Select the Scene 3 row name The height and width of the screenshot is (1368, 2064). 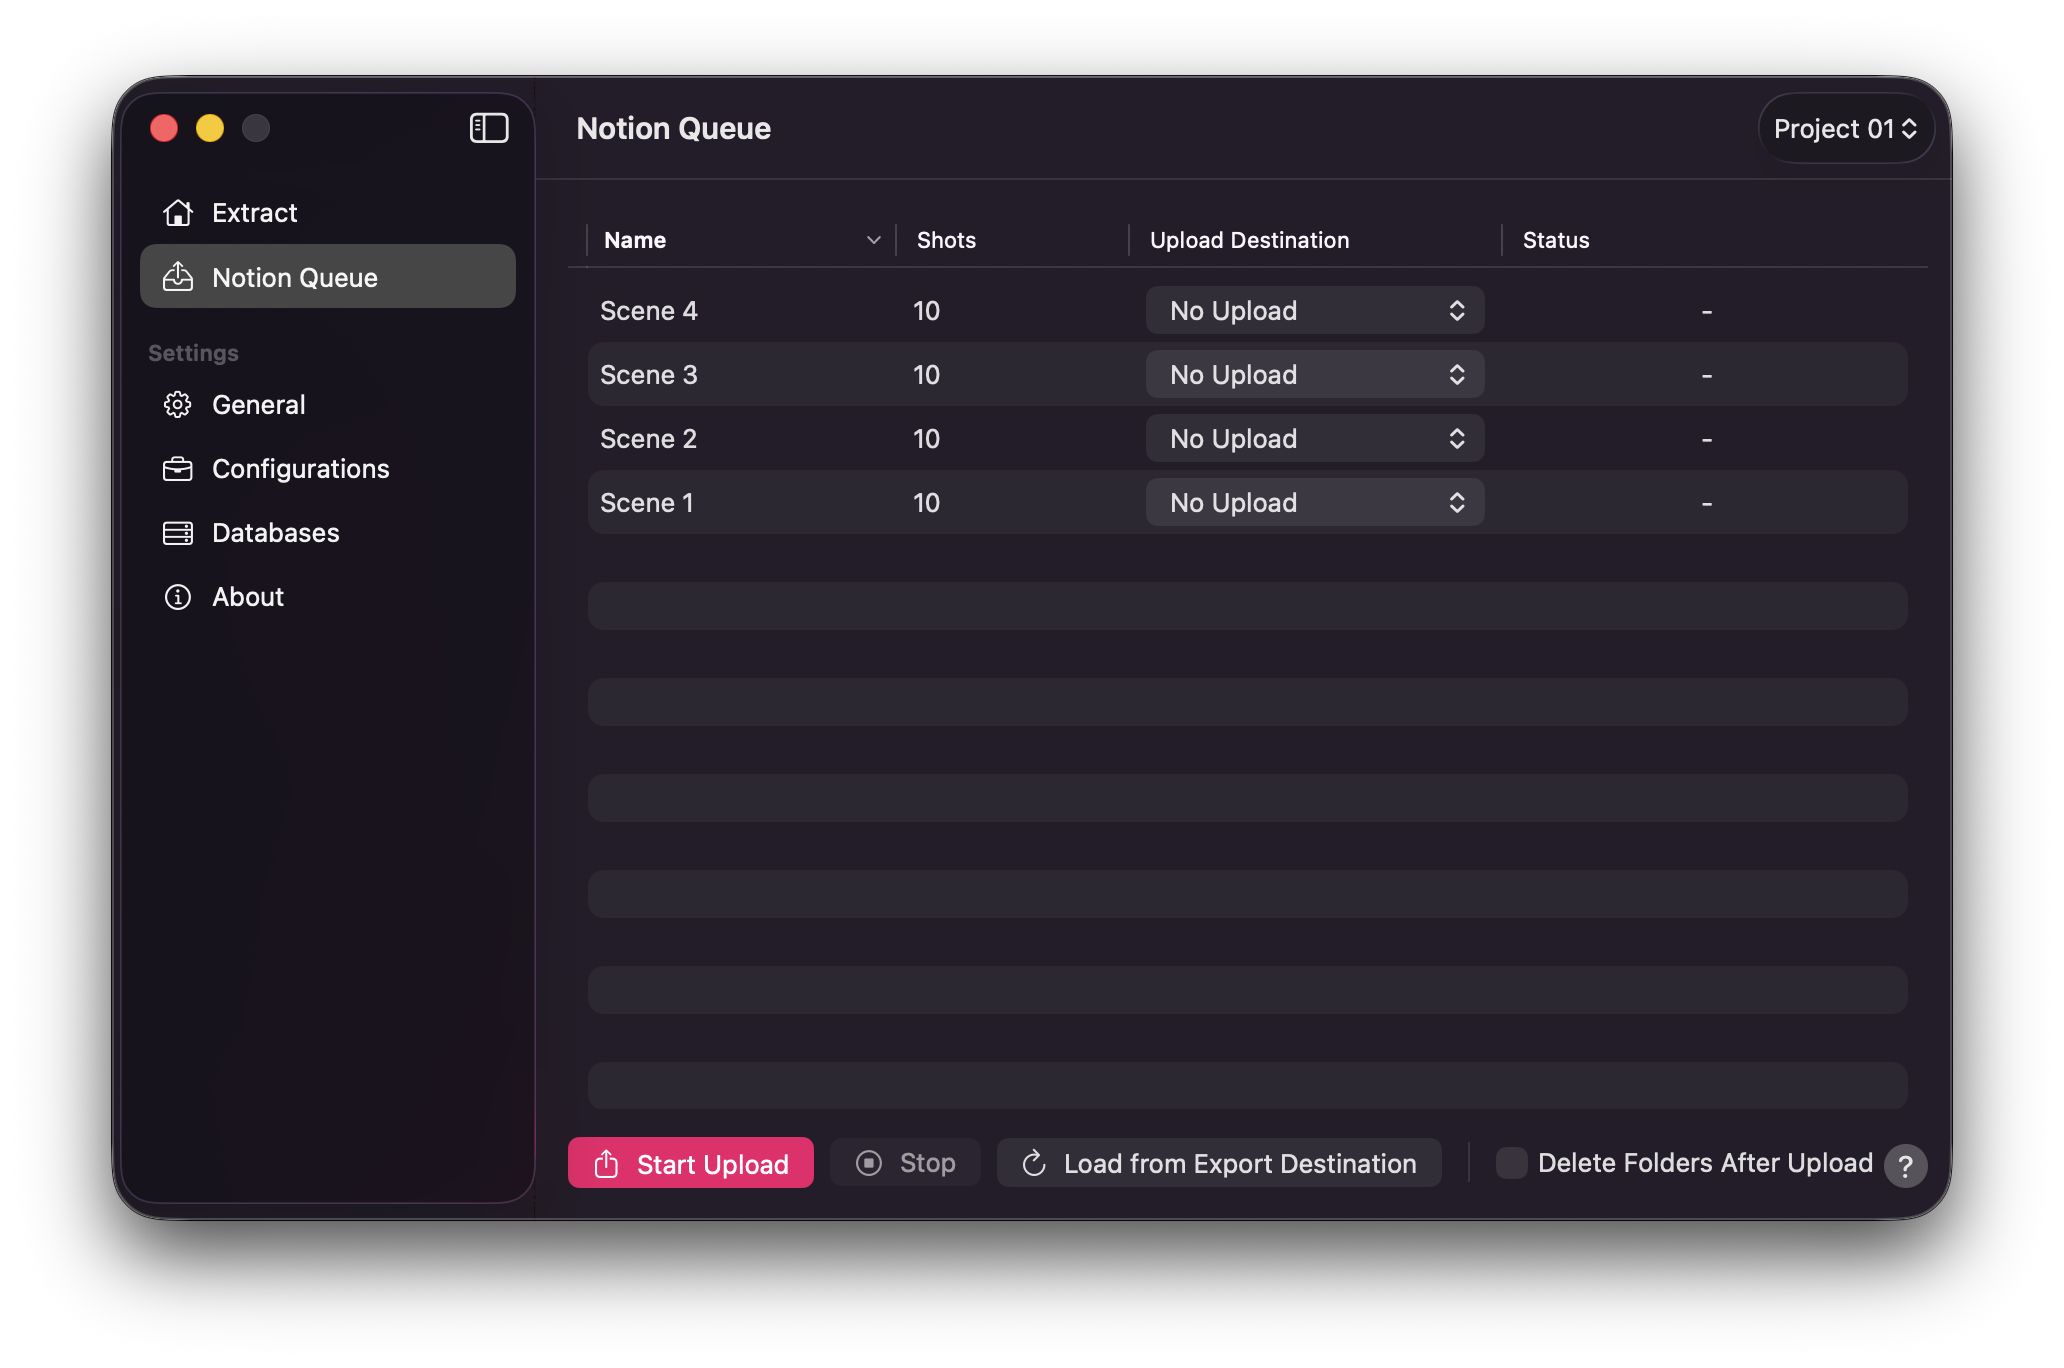tap(649, 375)
